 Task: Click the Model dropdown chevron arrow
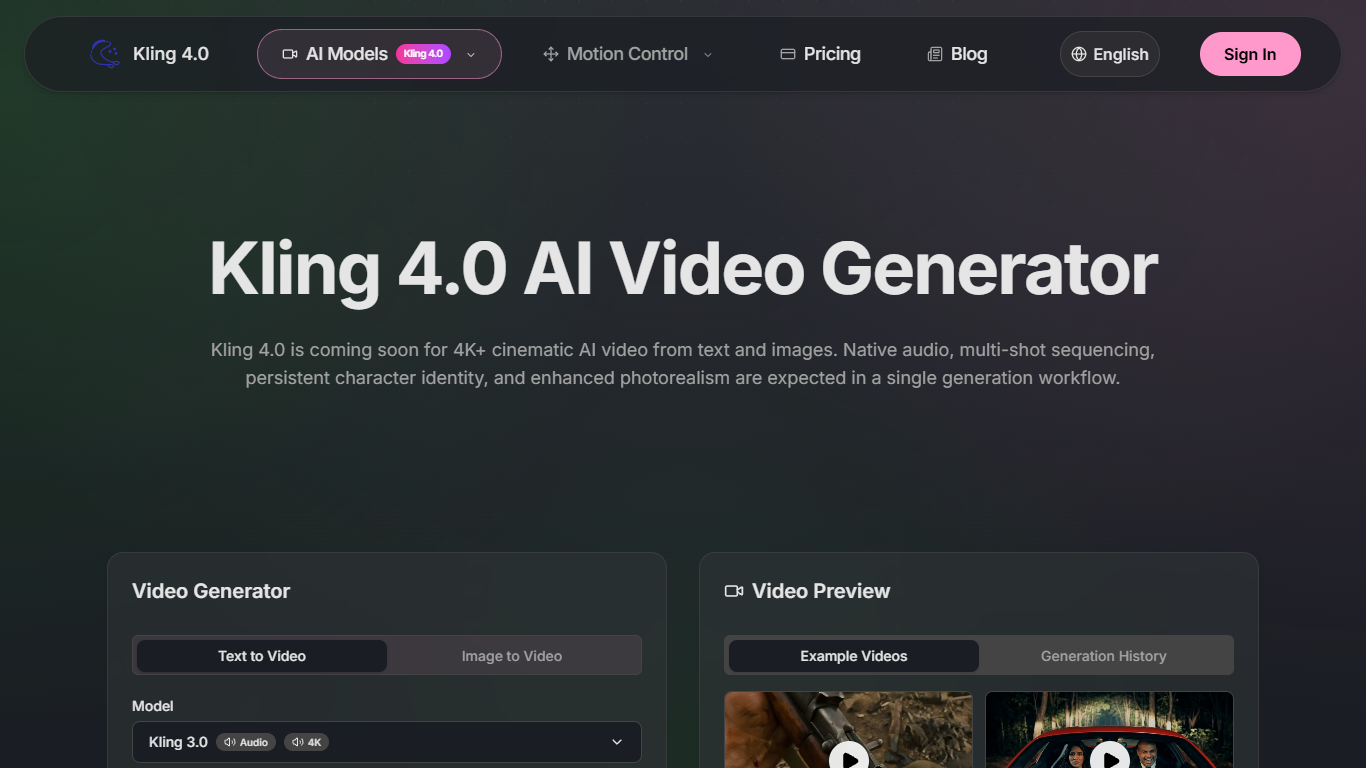point(617,742)
